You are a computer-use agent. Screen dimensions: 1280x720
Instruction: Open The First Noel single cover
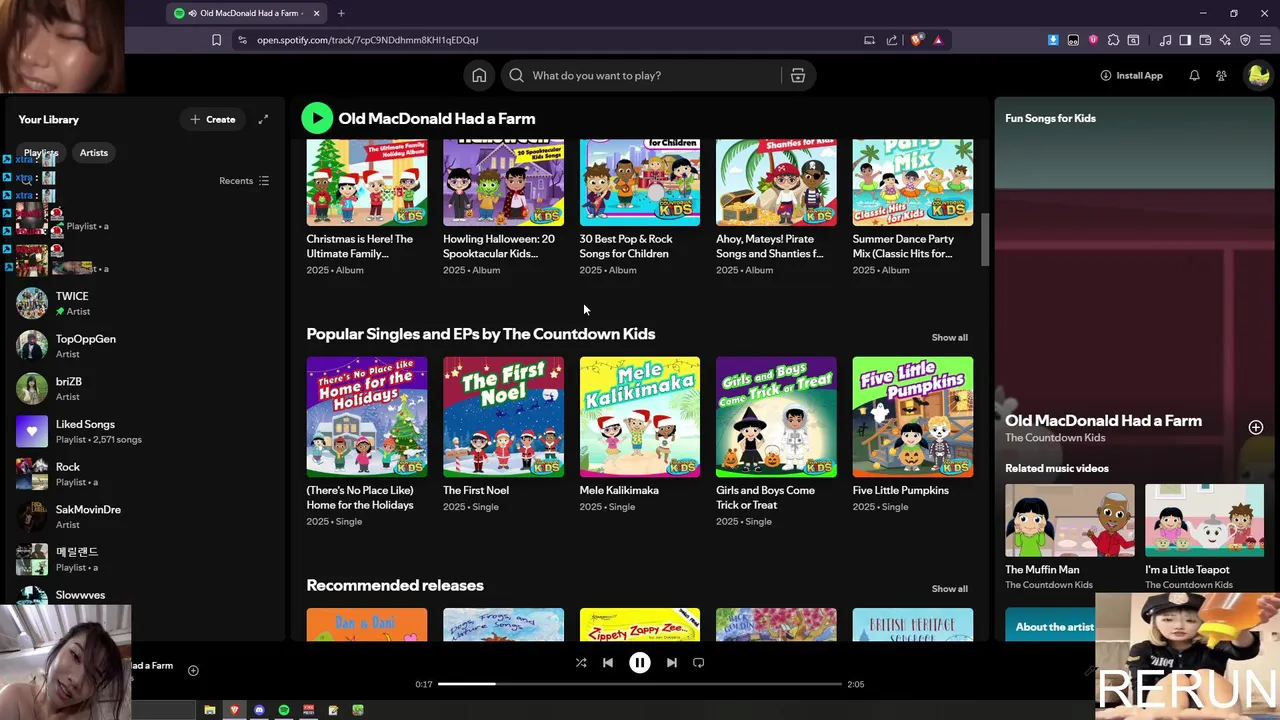(503, 417)
